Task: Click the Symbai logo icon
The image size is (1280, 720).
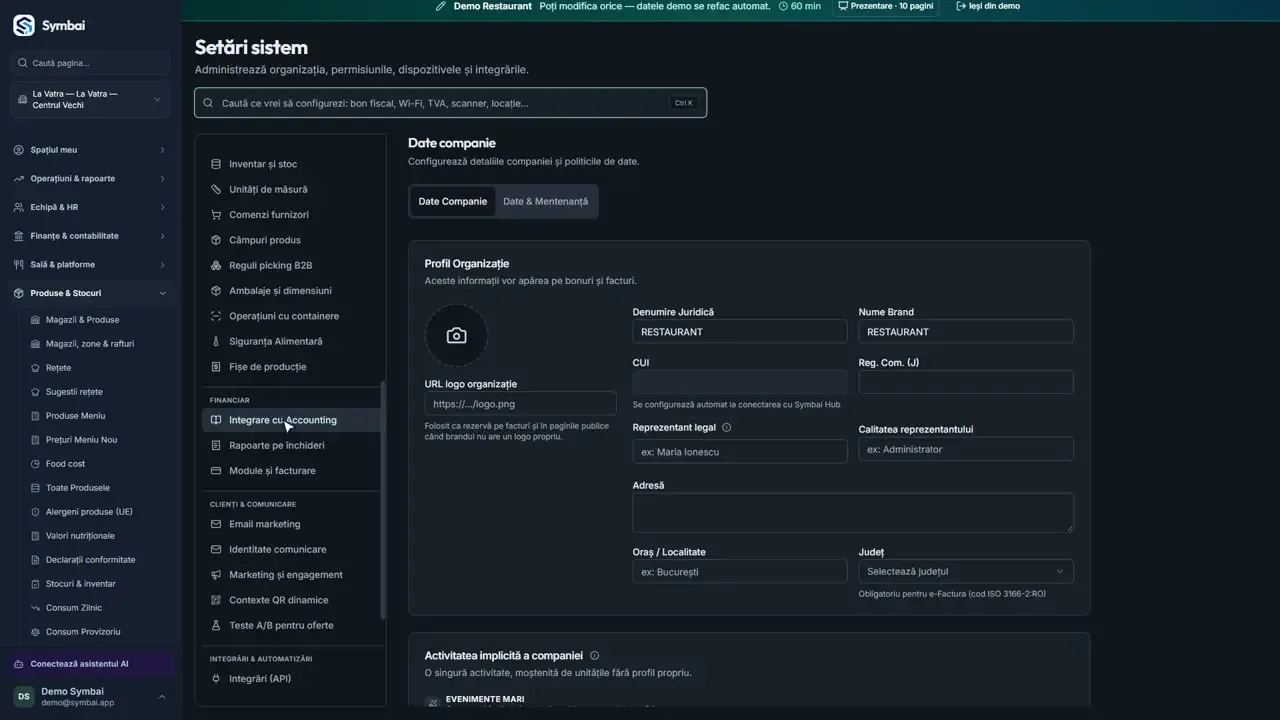Action: click(x=24, y=26)
